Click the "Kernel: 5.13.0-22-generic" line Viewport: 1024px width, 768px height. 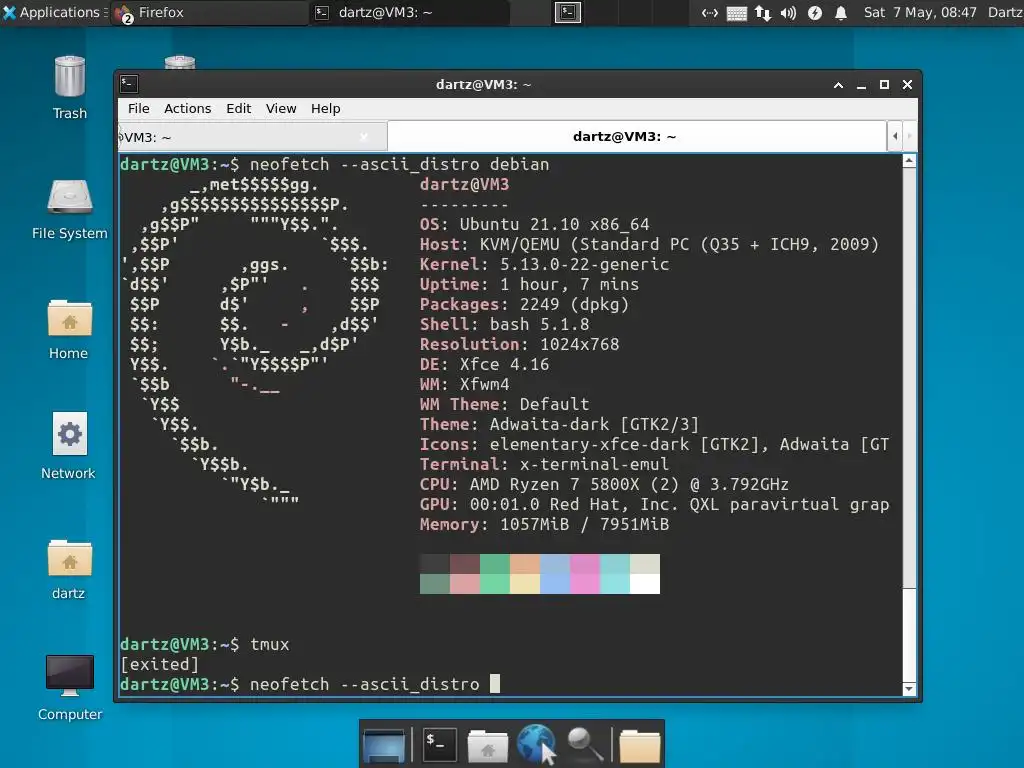click(544, 264)
